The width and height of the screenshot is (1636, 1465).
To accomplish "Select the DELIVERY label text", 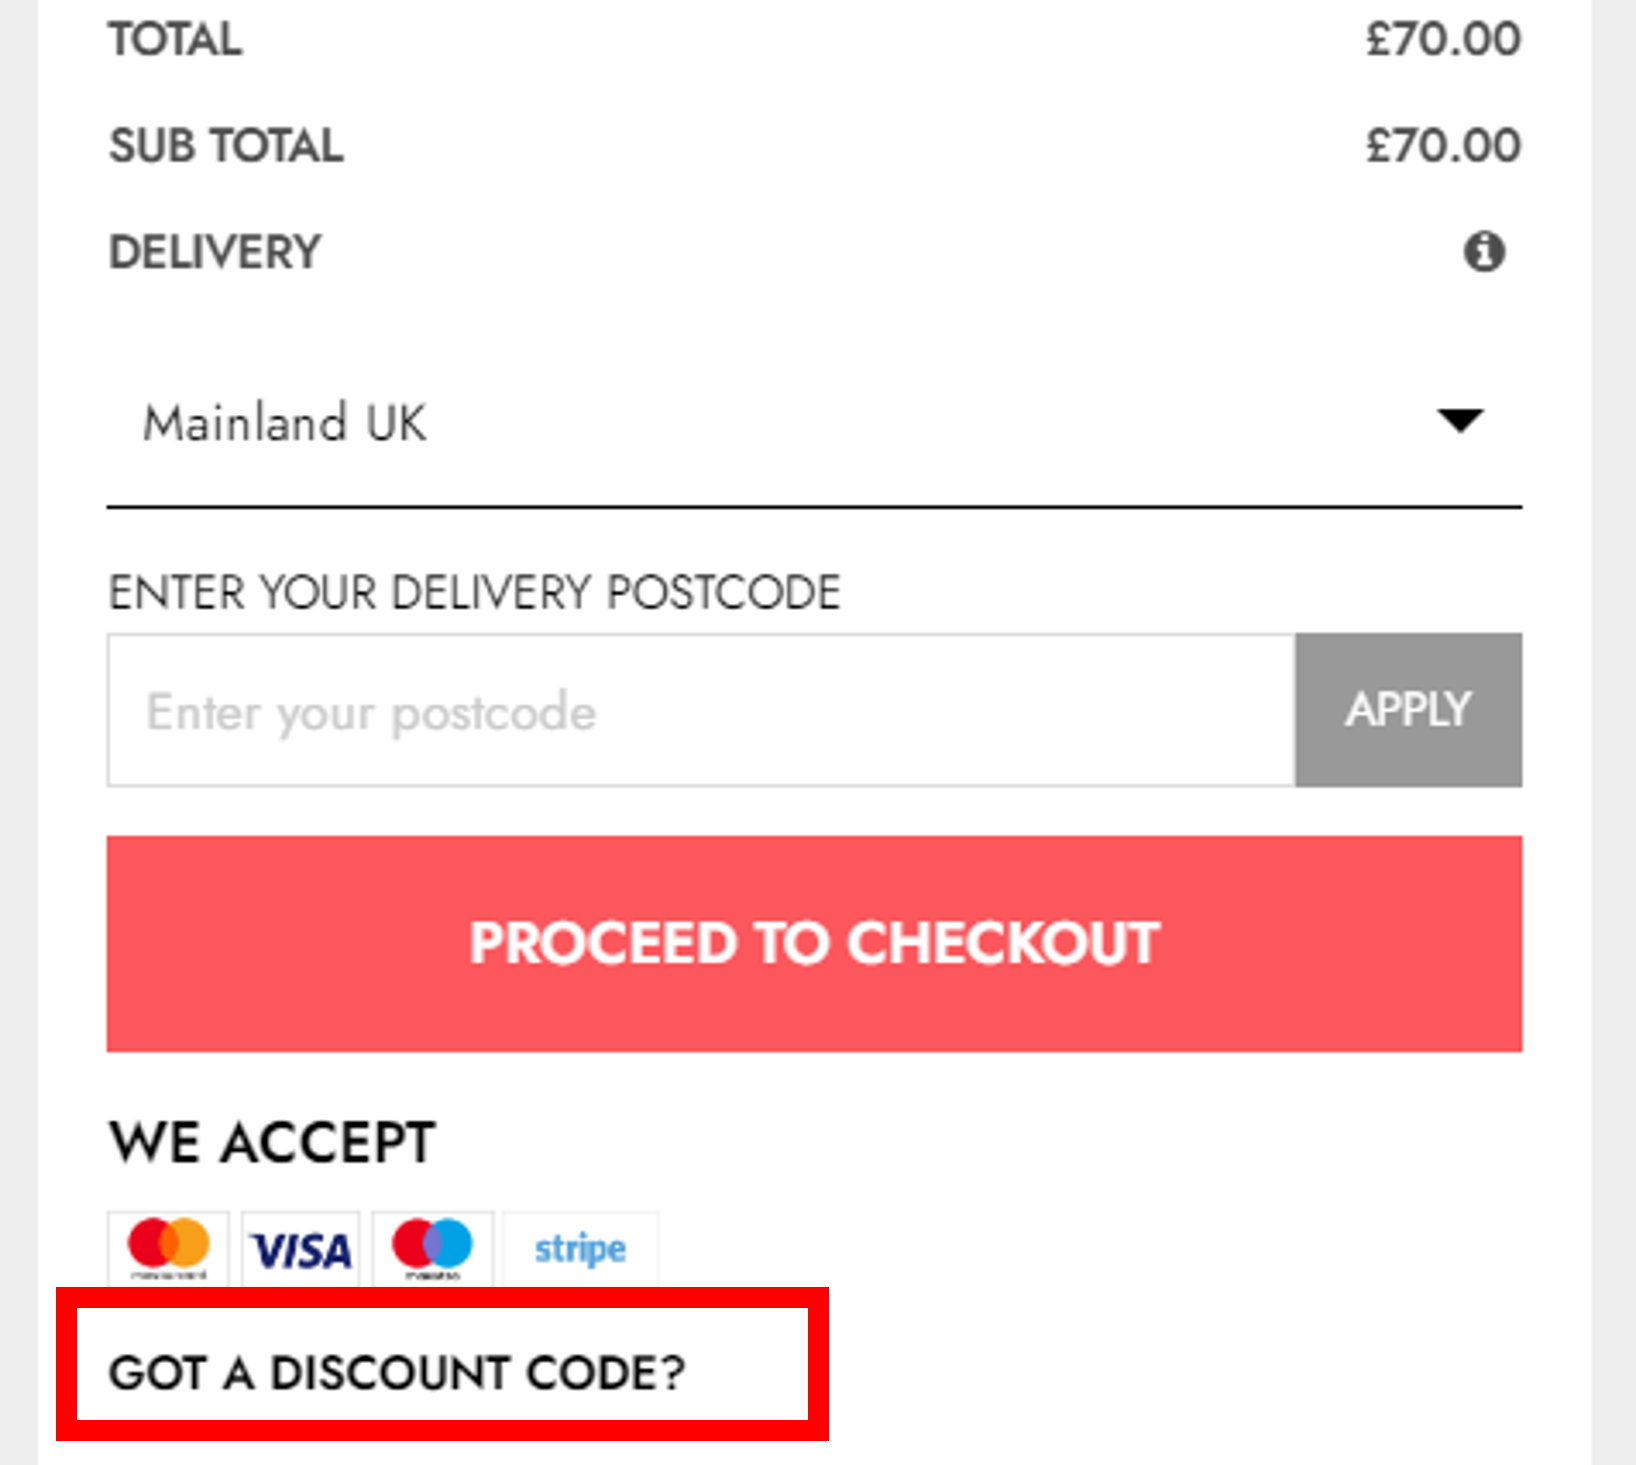I will click(215, 252).
